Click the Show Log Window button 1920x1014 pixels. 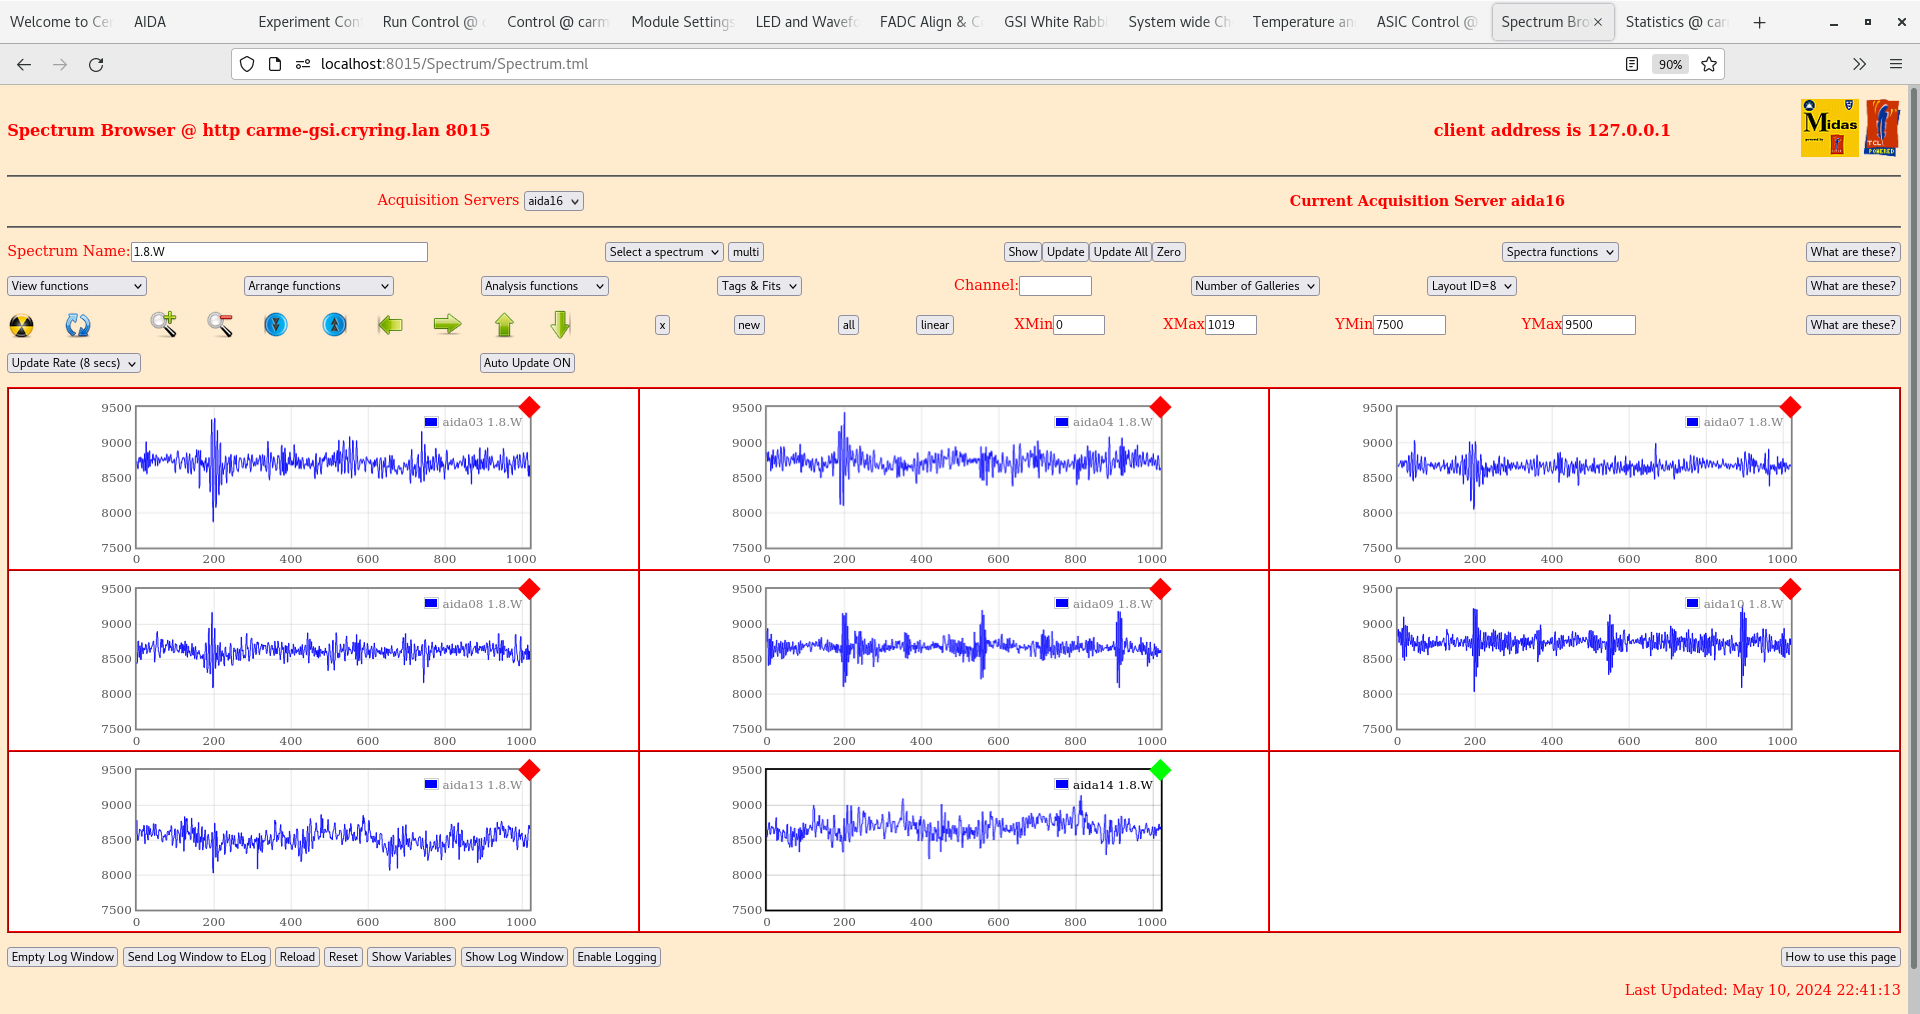[514, 957]
